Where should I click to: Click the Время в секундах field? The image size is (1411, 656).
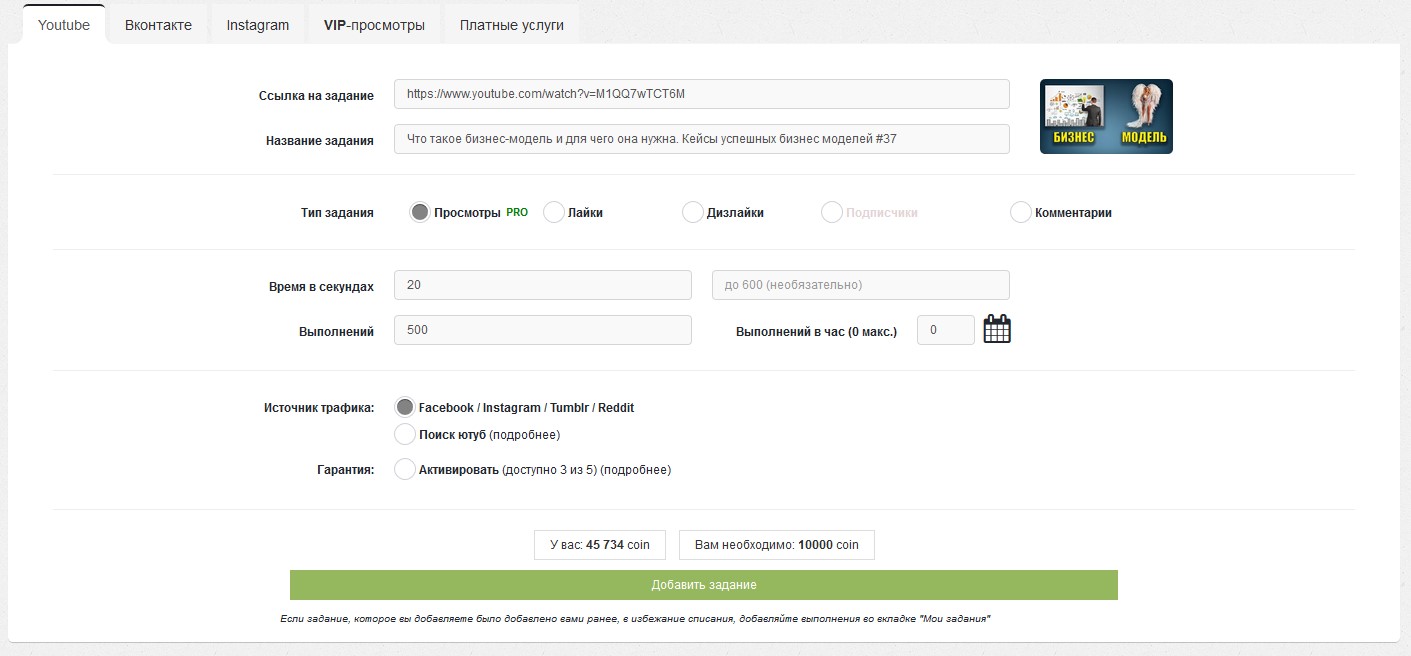click(543, 285)
